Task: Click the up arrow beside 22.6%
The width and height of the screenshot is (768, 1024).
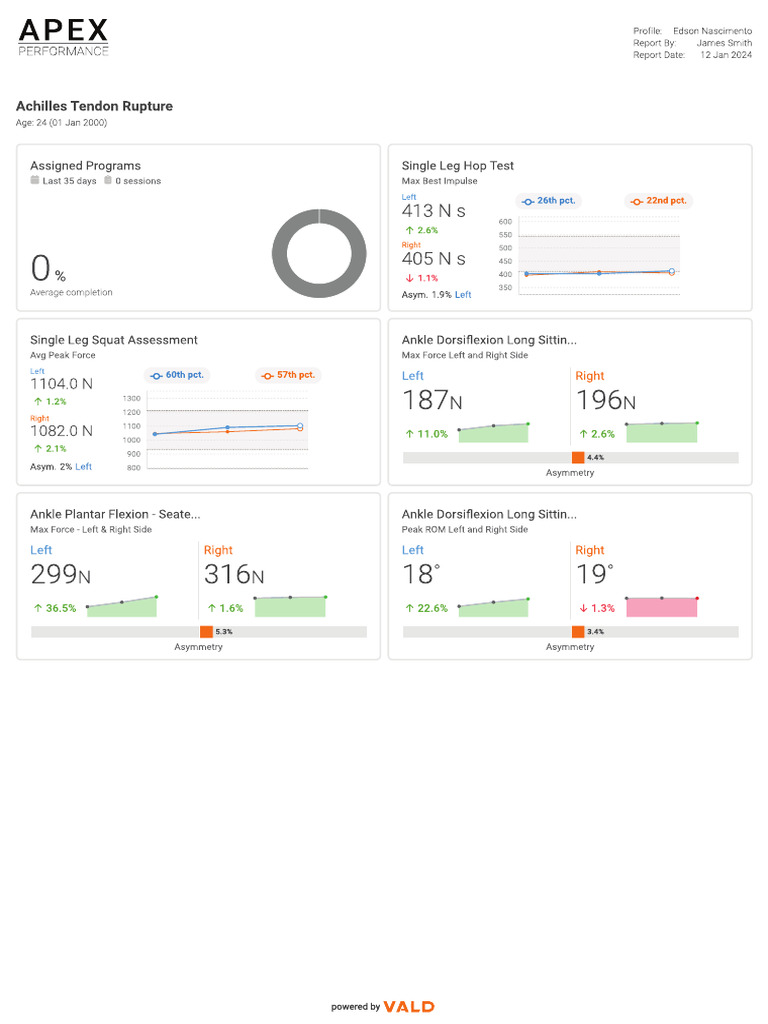Action: tap(409, 608)
